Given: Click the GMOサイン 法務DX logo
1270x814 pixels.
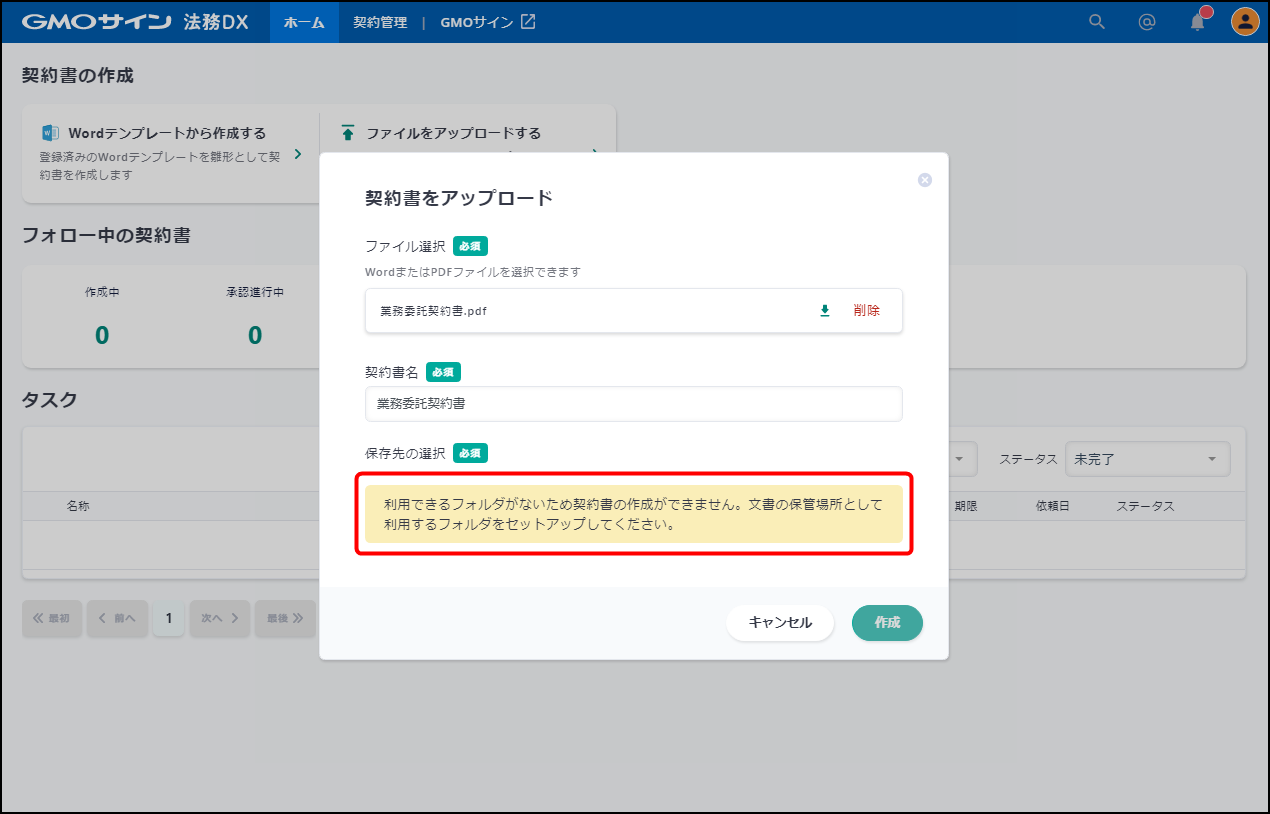Looking at the screenshot, I should (x=135, y=22).
